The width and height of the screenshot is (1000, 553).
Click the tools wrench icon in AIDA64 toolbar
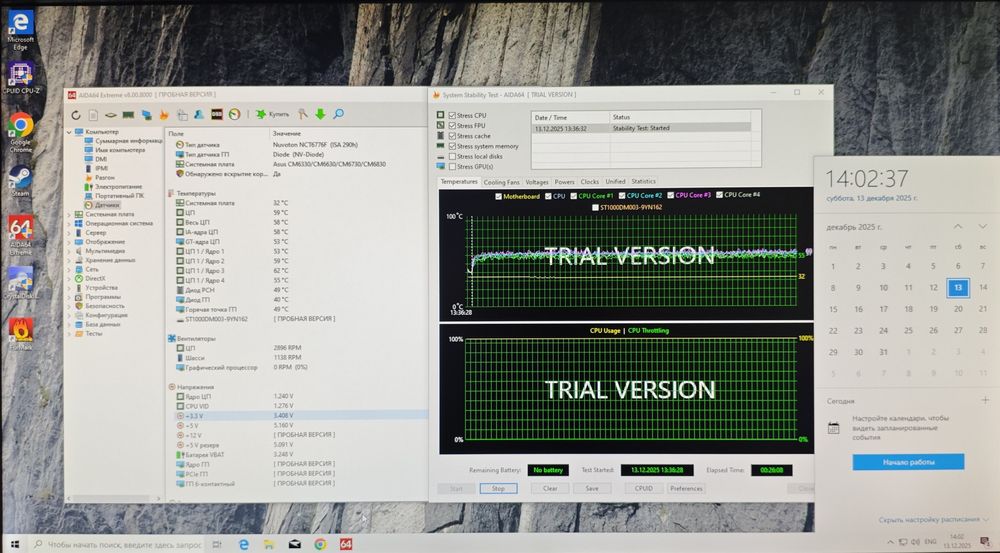[303, 114]
